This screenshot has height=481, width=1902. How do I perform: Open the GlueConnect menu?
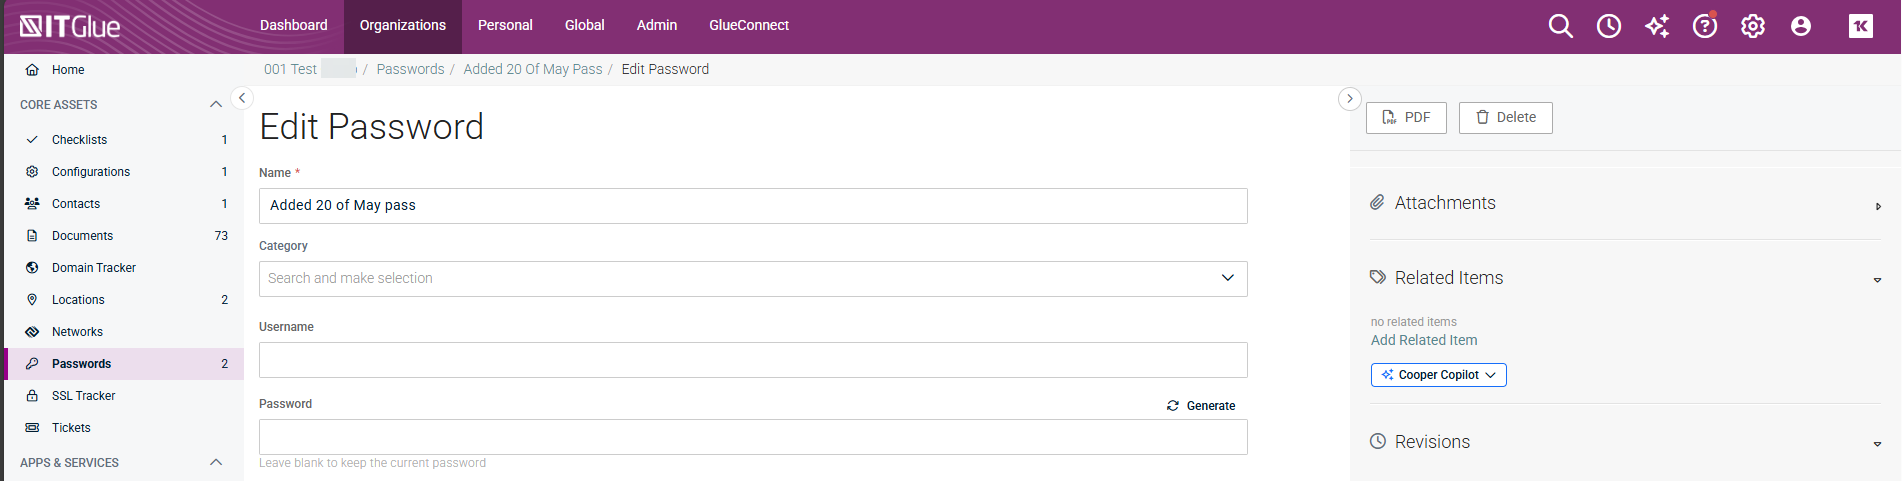[748, 26]
